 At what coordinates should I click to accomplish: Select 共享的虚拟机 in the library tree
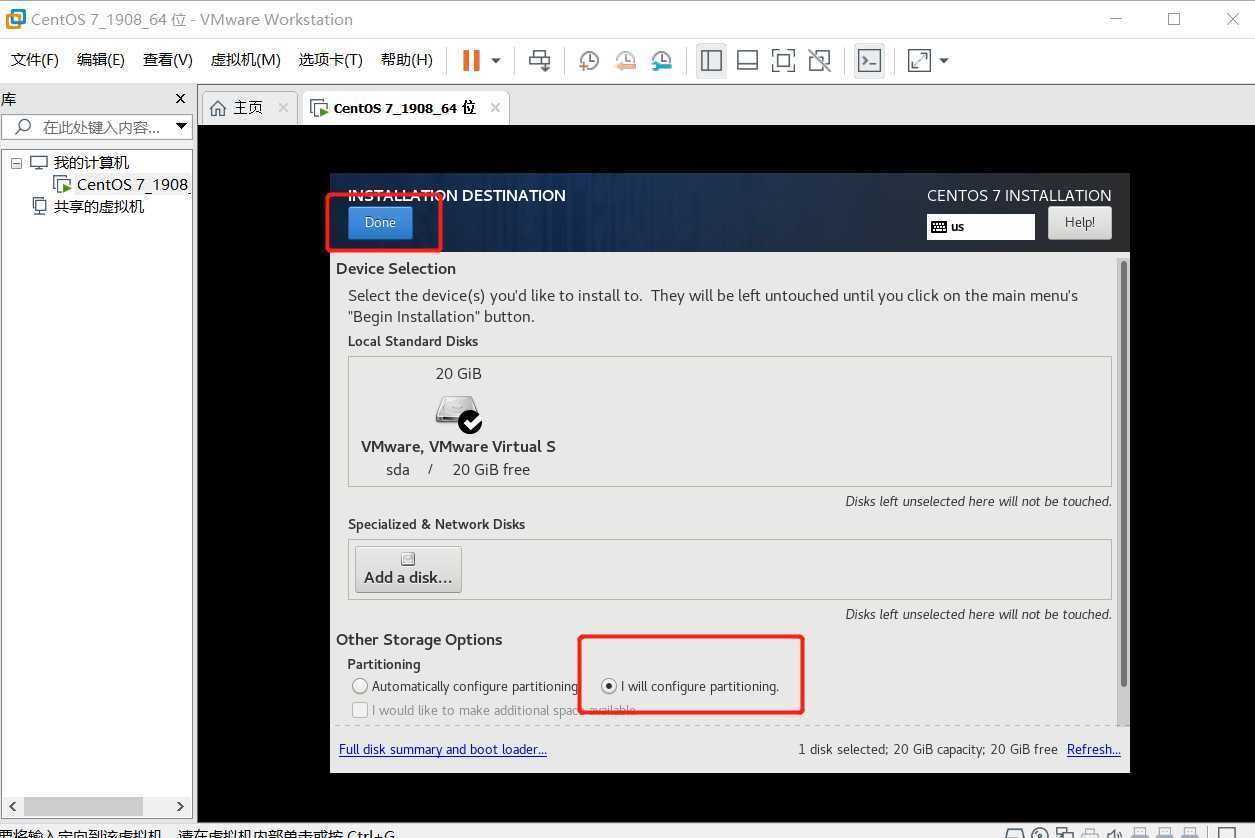[x=98, y=206]
